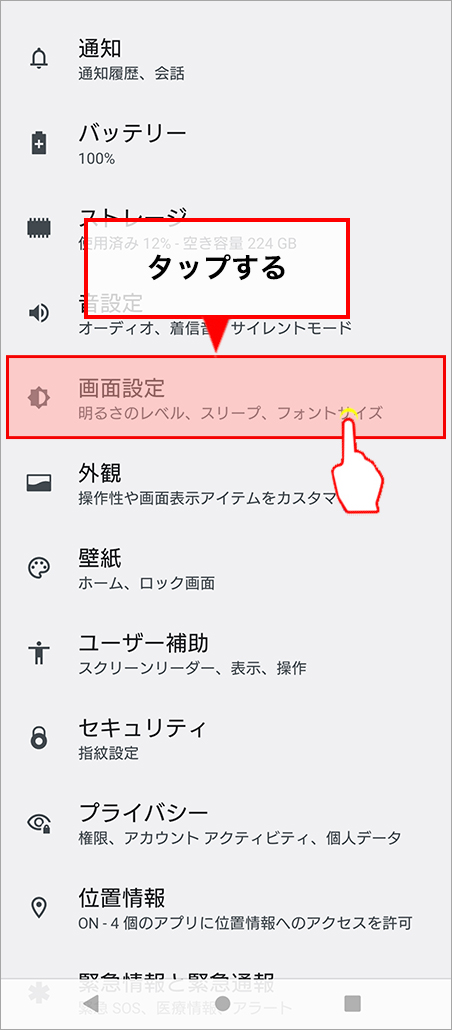Viewport: 452px width, 1030px height.
Task: Tap the display brightness icon
Action: (x=39, y=398)
